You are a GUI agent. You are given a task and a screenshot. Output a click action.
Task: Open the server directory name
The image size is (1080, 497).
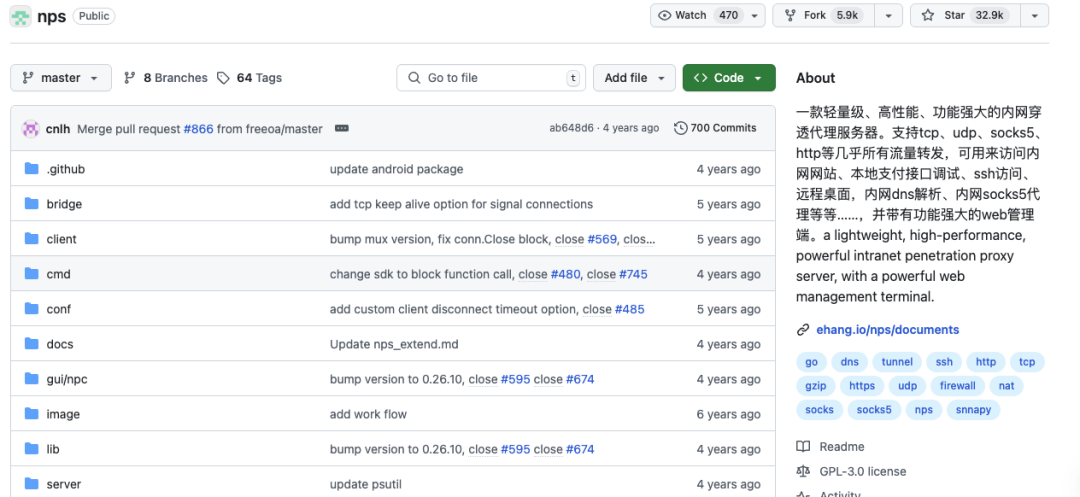click(x=64, y=485)
